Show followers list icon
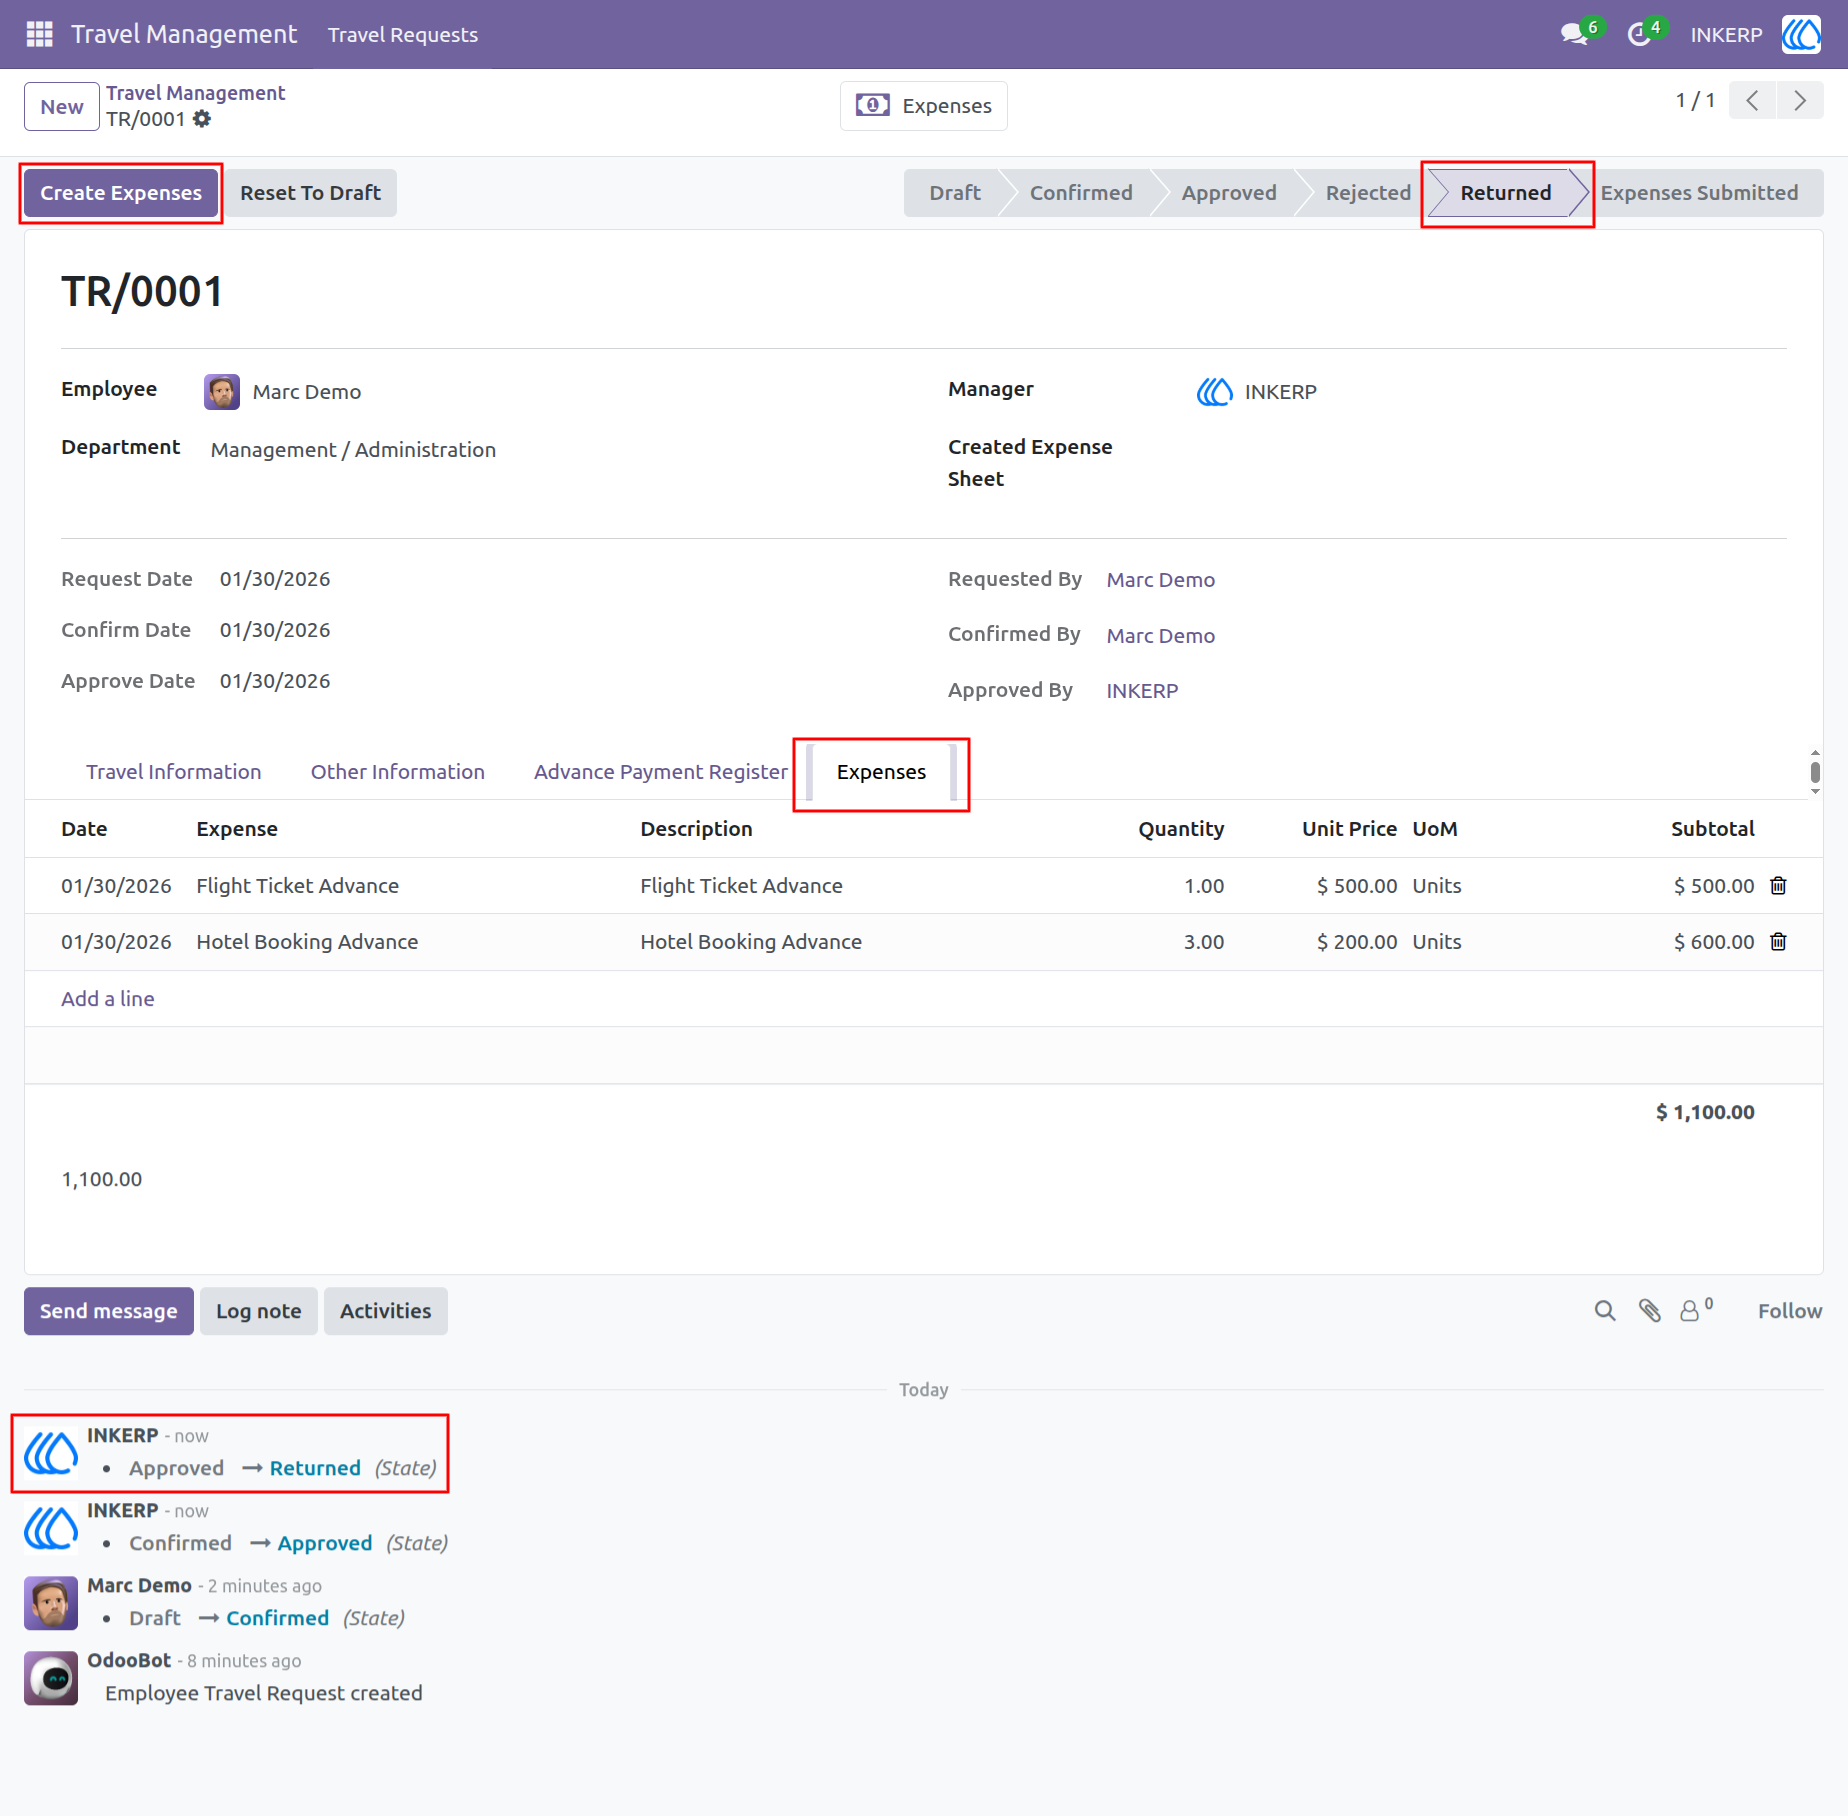1848x1817 pixels. click(x=1696, y=1310)
